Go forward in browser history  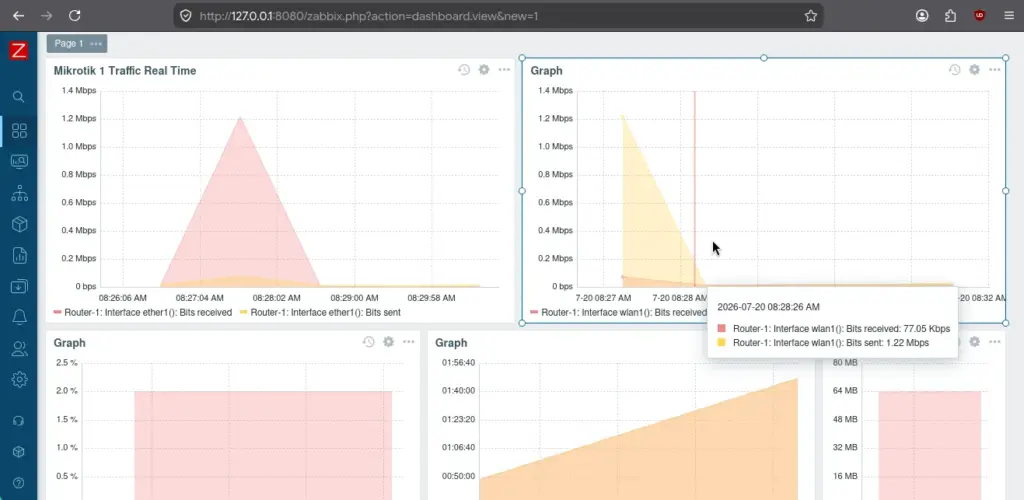pos(46,16)
